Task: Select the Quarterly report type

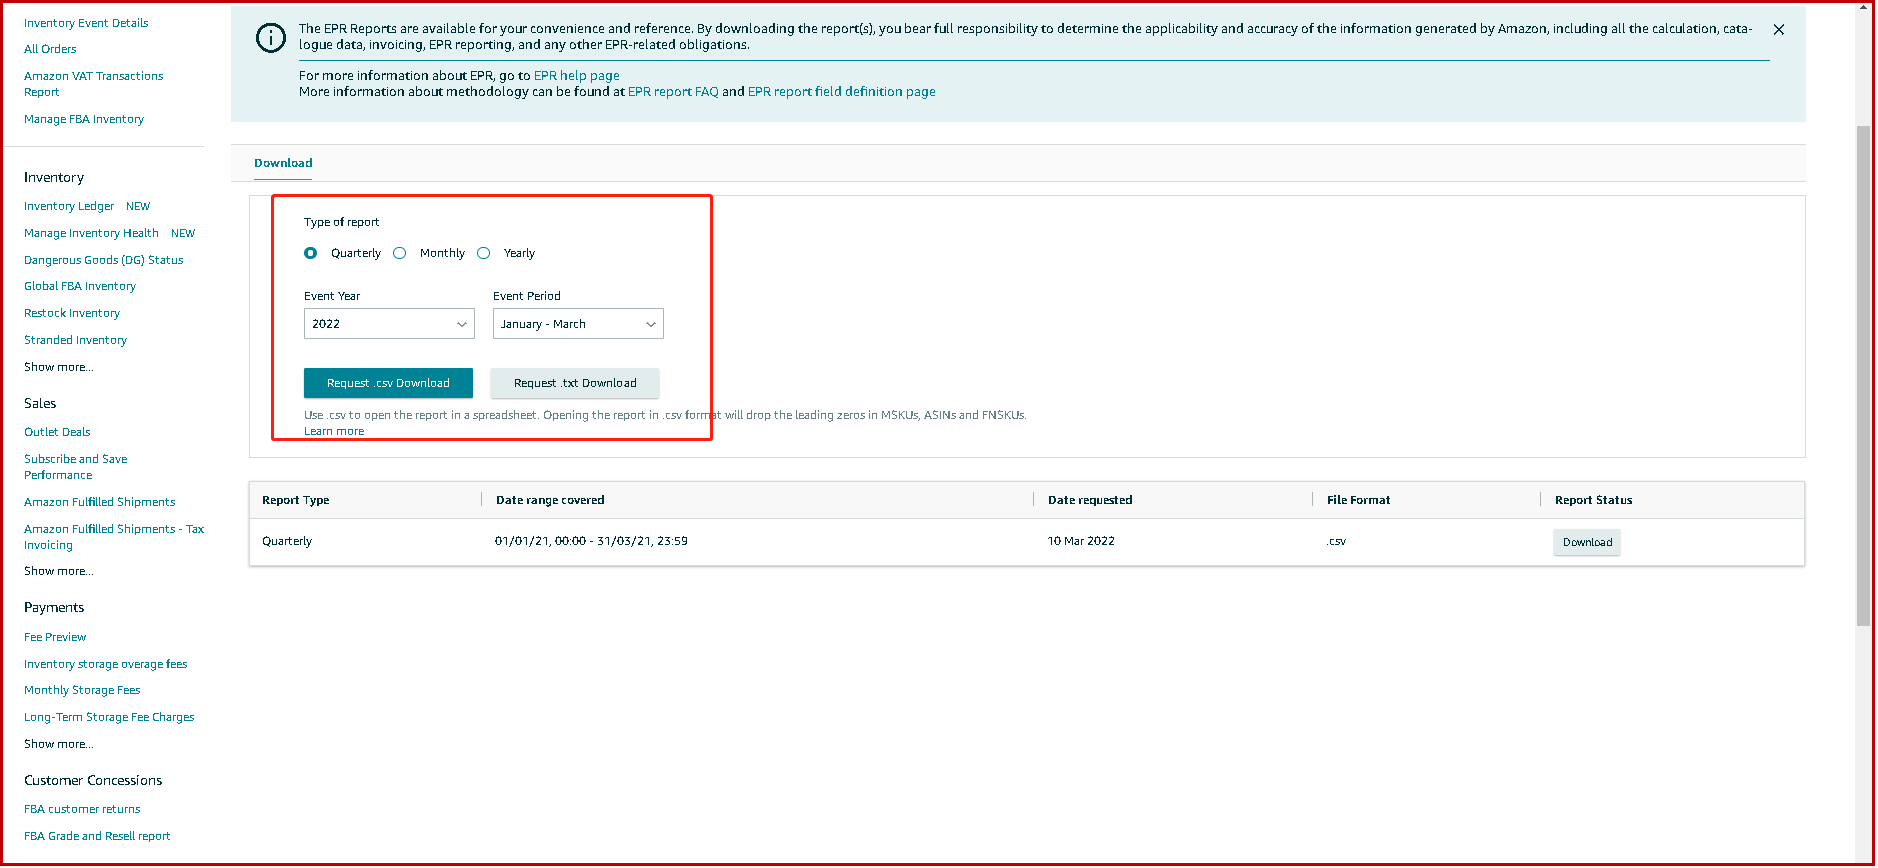Action: point(311,253)
